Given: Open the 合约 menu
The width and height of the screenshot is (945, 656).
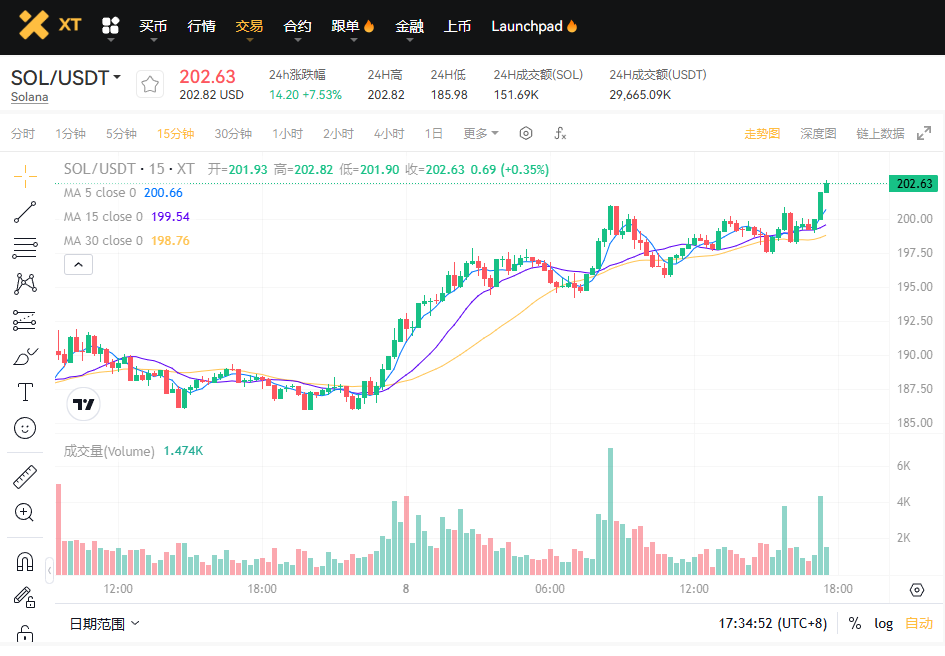Looking at the screenshot, I should [297, 26].
